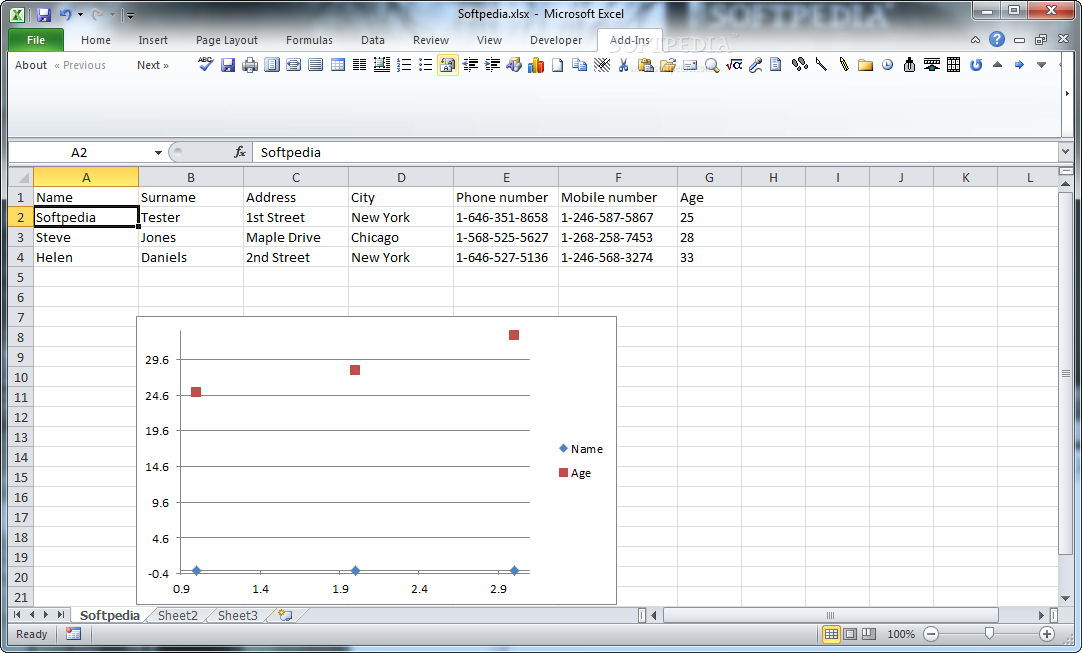Open the Developer ribbon tab
The width and height of the screenshot is (1082, 653).
[555, 40]
